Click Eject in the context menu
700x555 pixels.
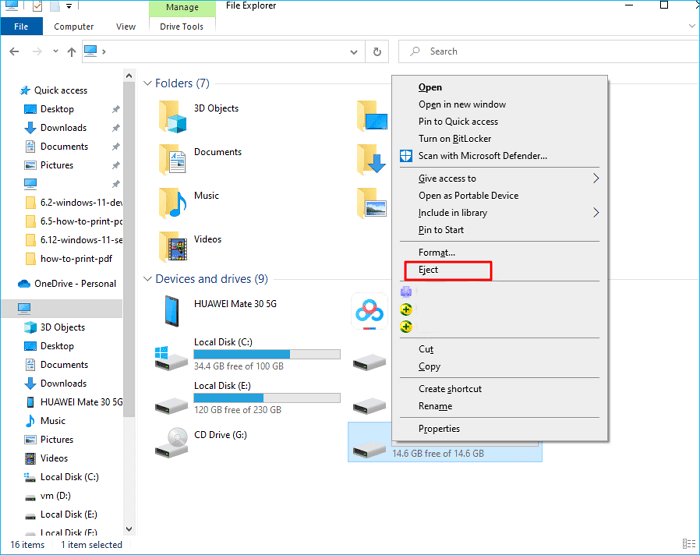428,270
